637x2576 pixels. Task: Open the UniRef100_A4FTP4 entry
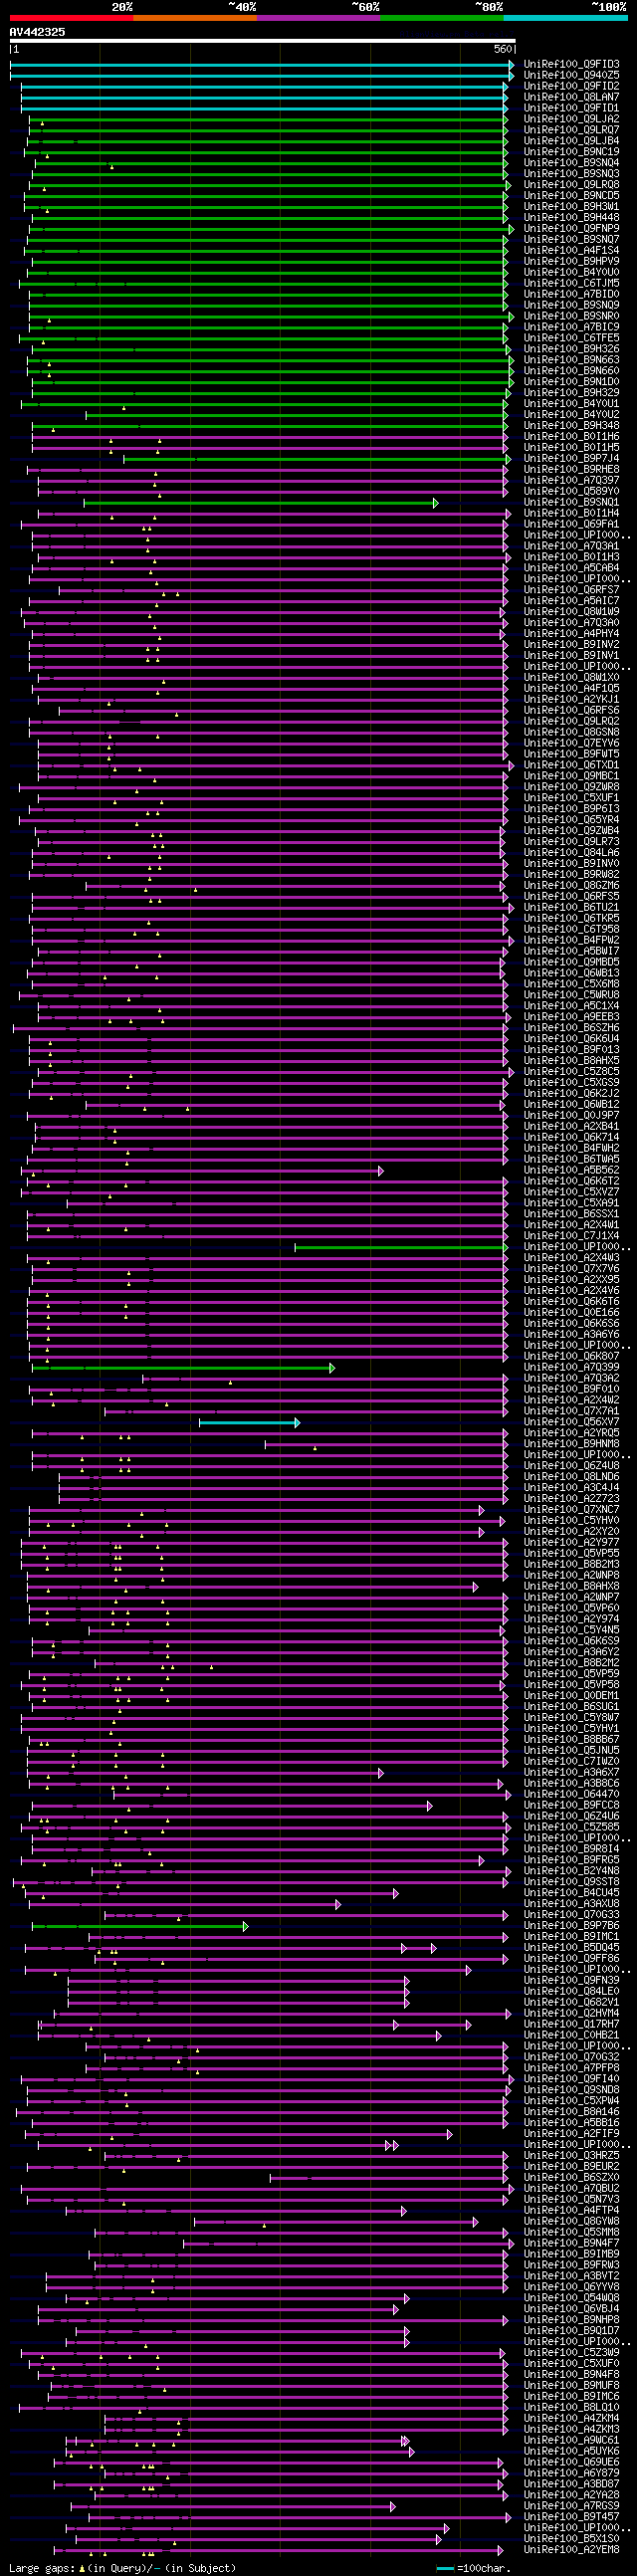click(571, 2211)
